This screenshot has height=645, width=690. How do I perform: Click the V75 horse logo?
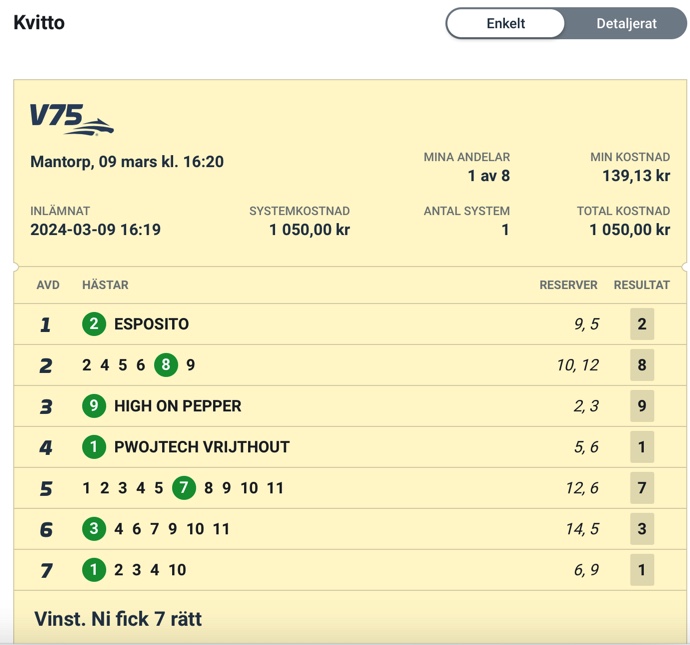click(x=72, y=119)
